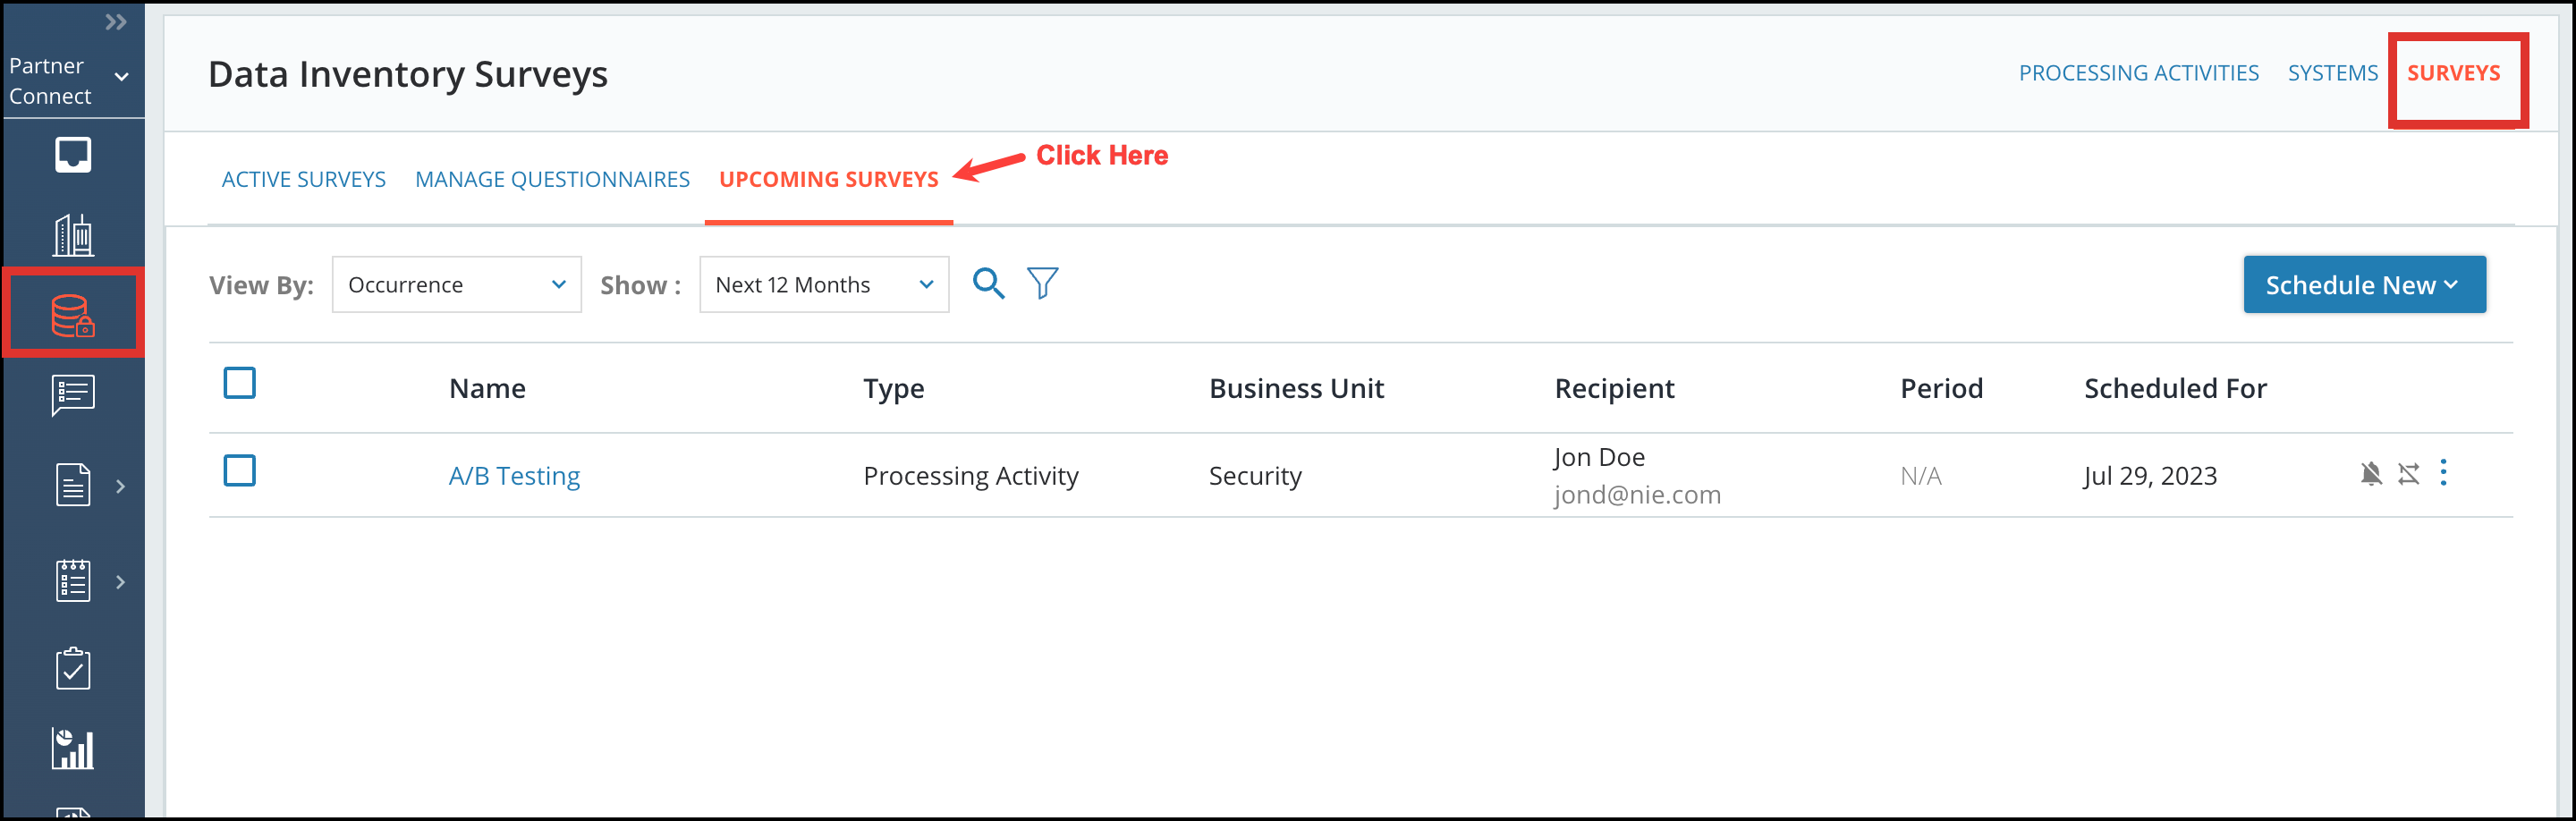
Task: Open the three-dot menu for A/B Testing
Action: click(x=2443, y=473)
